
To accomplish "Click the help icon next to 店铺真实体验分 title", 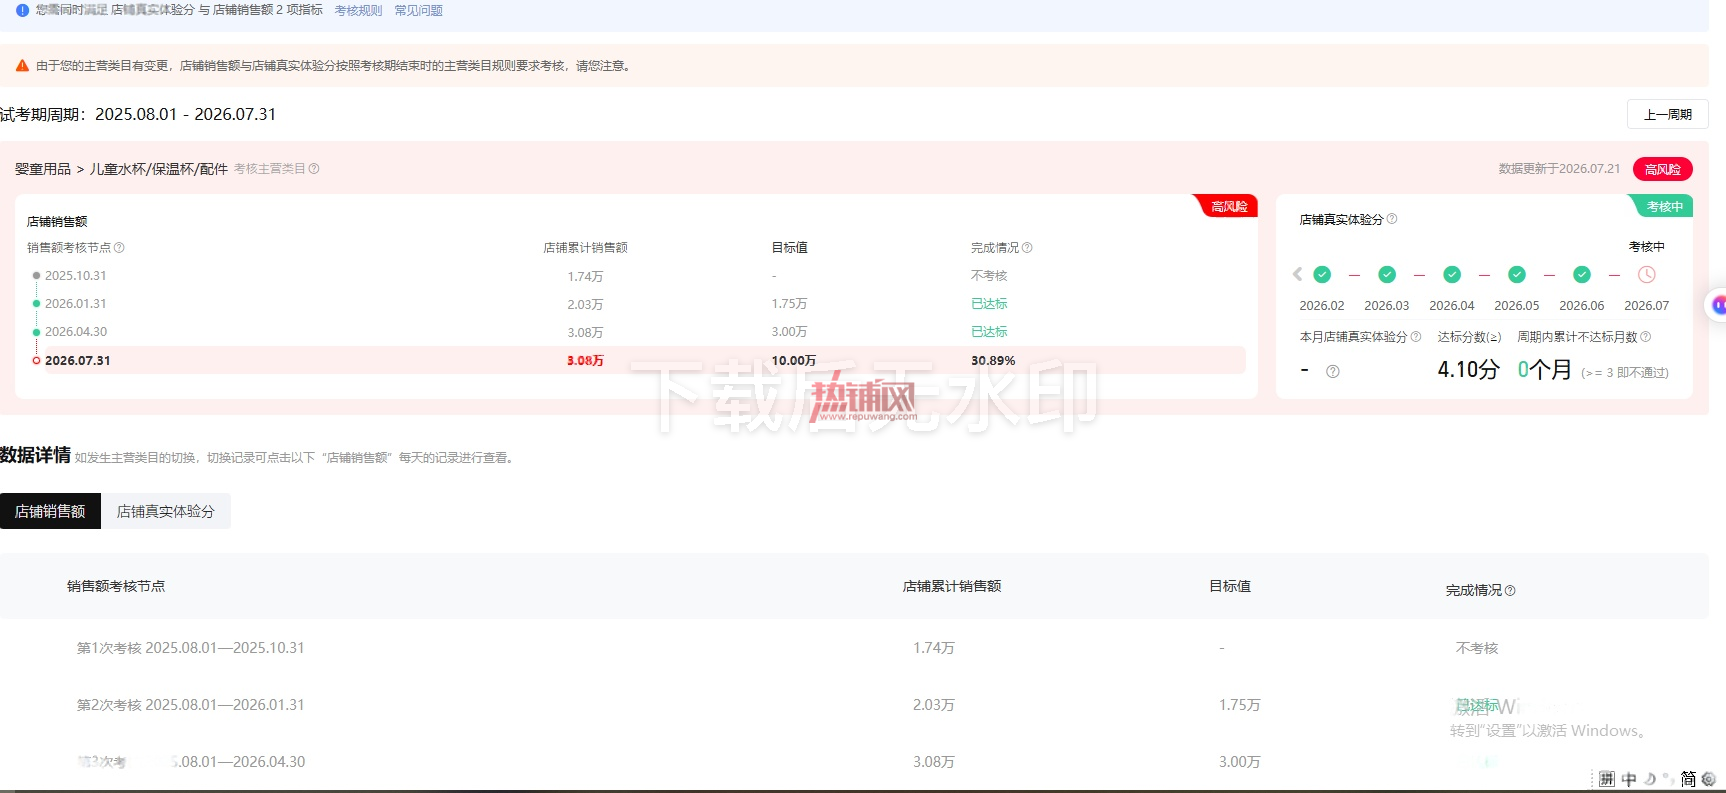I will tap(1392, 219).
